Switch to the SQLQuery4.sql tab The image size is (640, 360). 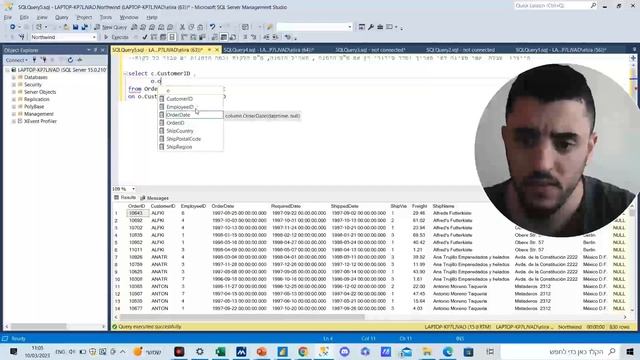point(268,50)
